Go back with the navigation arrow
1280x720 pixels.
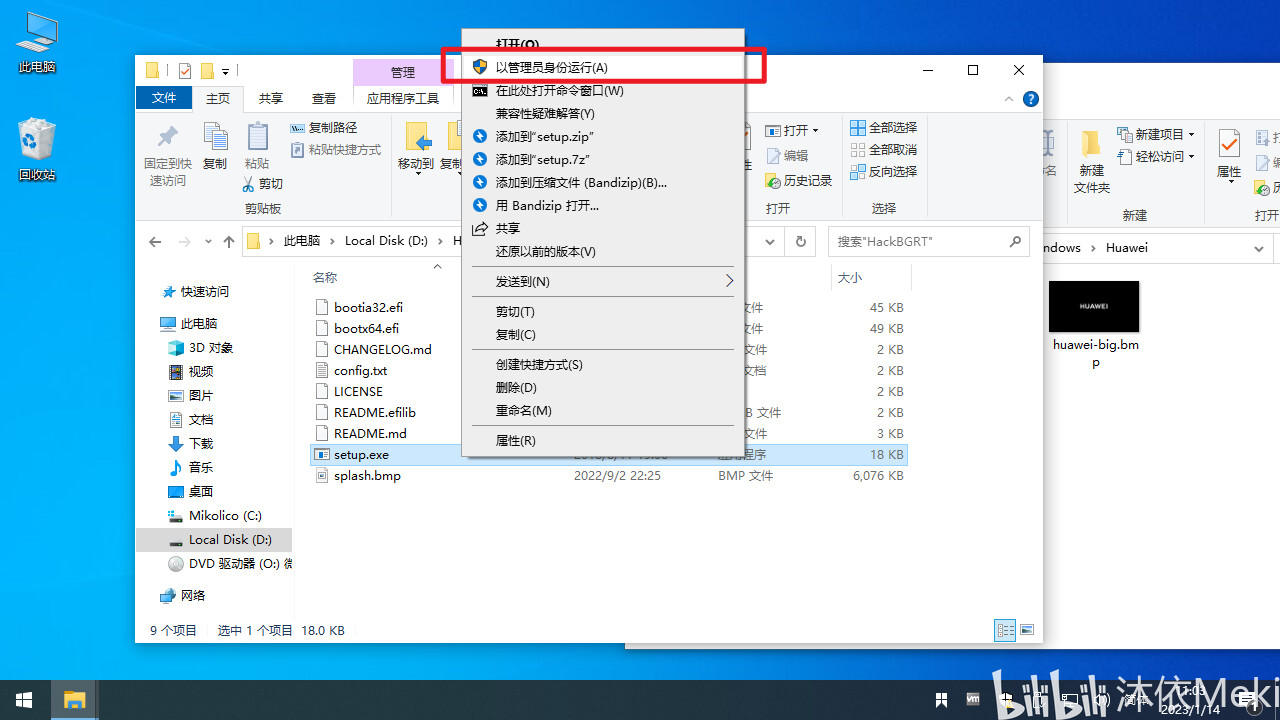click(x=155, y=242)
